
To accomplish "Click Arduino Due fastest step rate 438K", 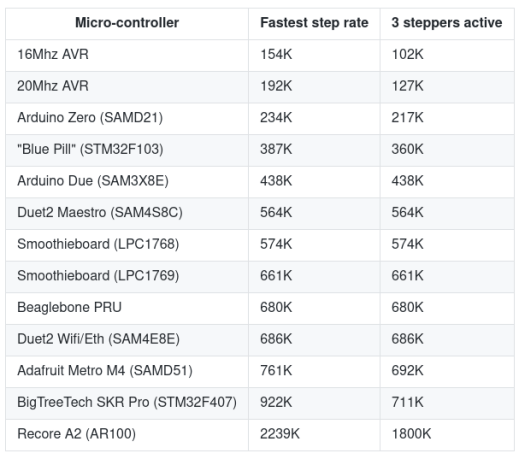I will point(276,181).
